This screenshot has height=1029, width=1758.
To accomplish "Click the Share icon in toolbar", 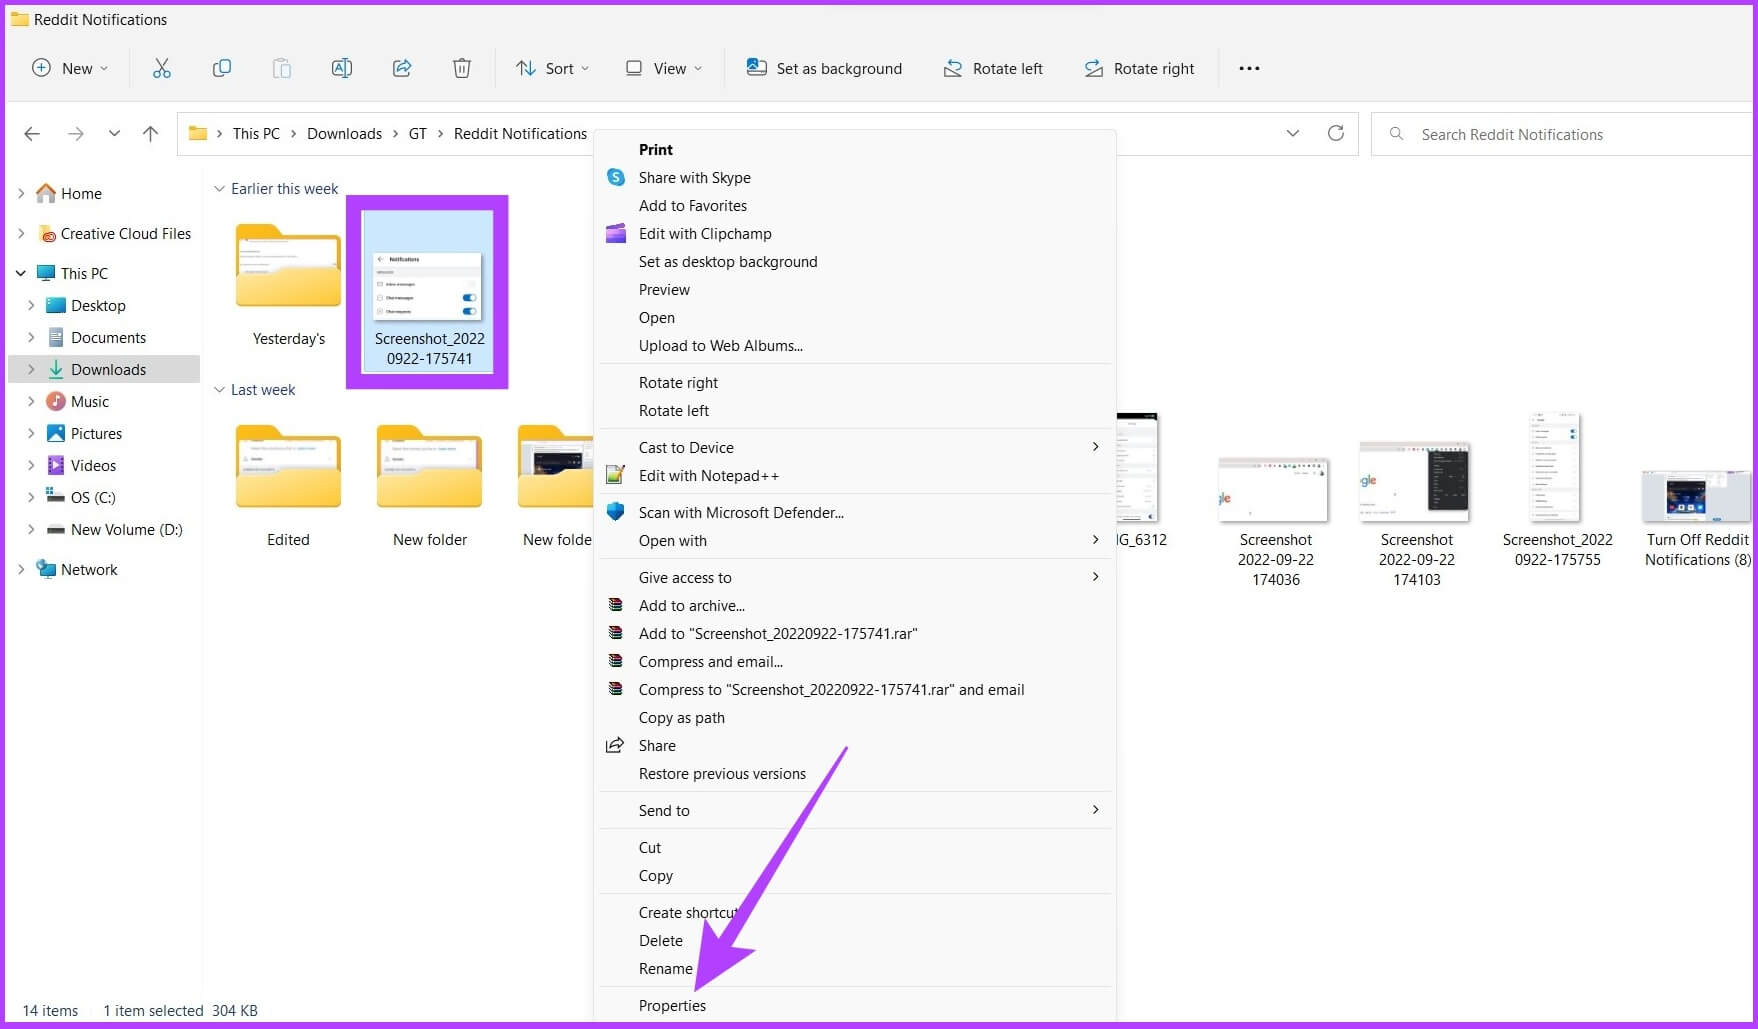I will tap(402, 68).
